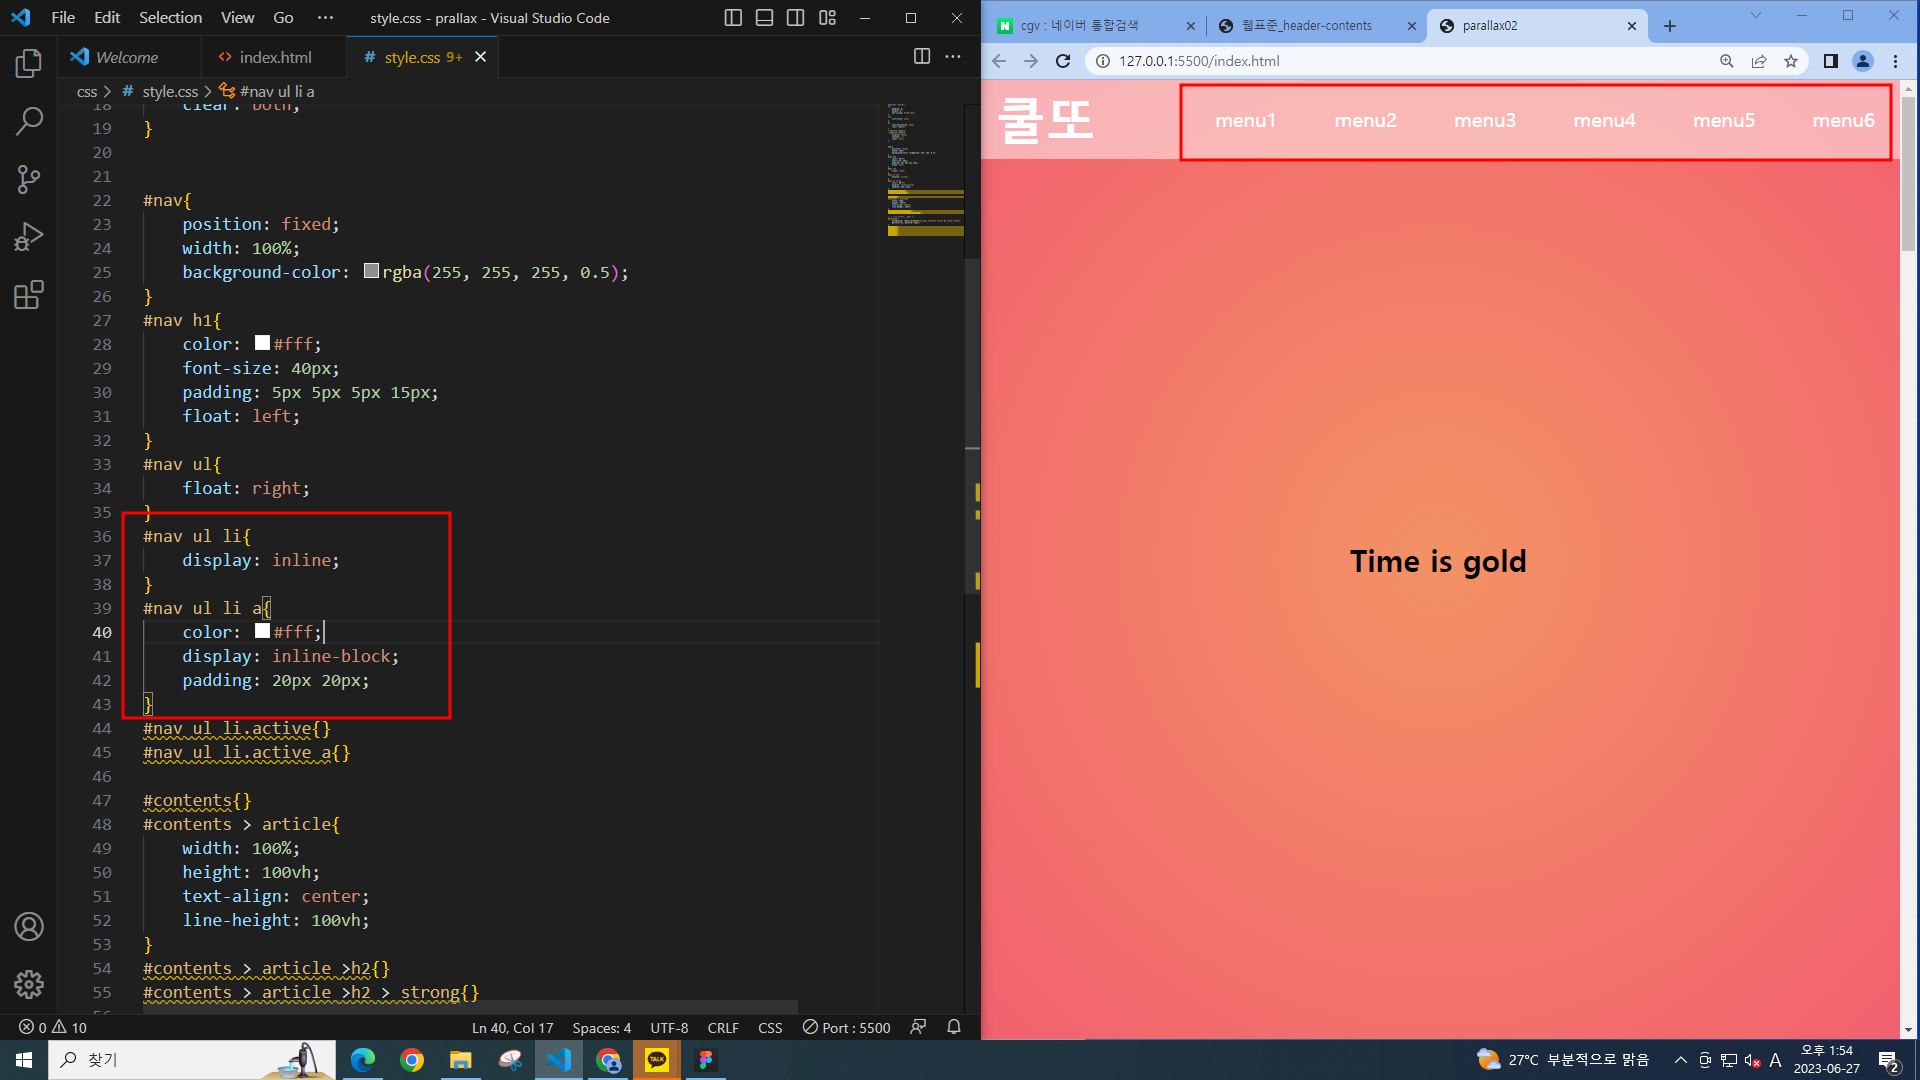
Task: Open the Explorer view in activity bar
Action: [29, 64]
